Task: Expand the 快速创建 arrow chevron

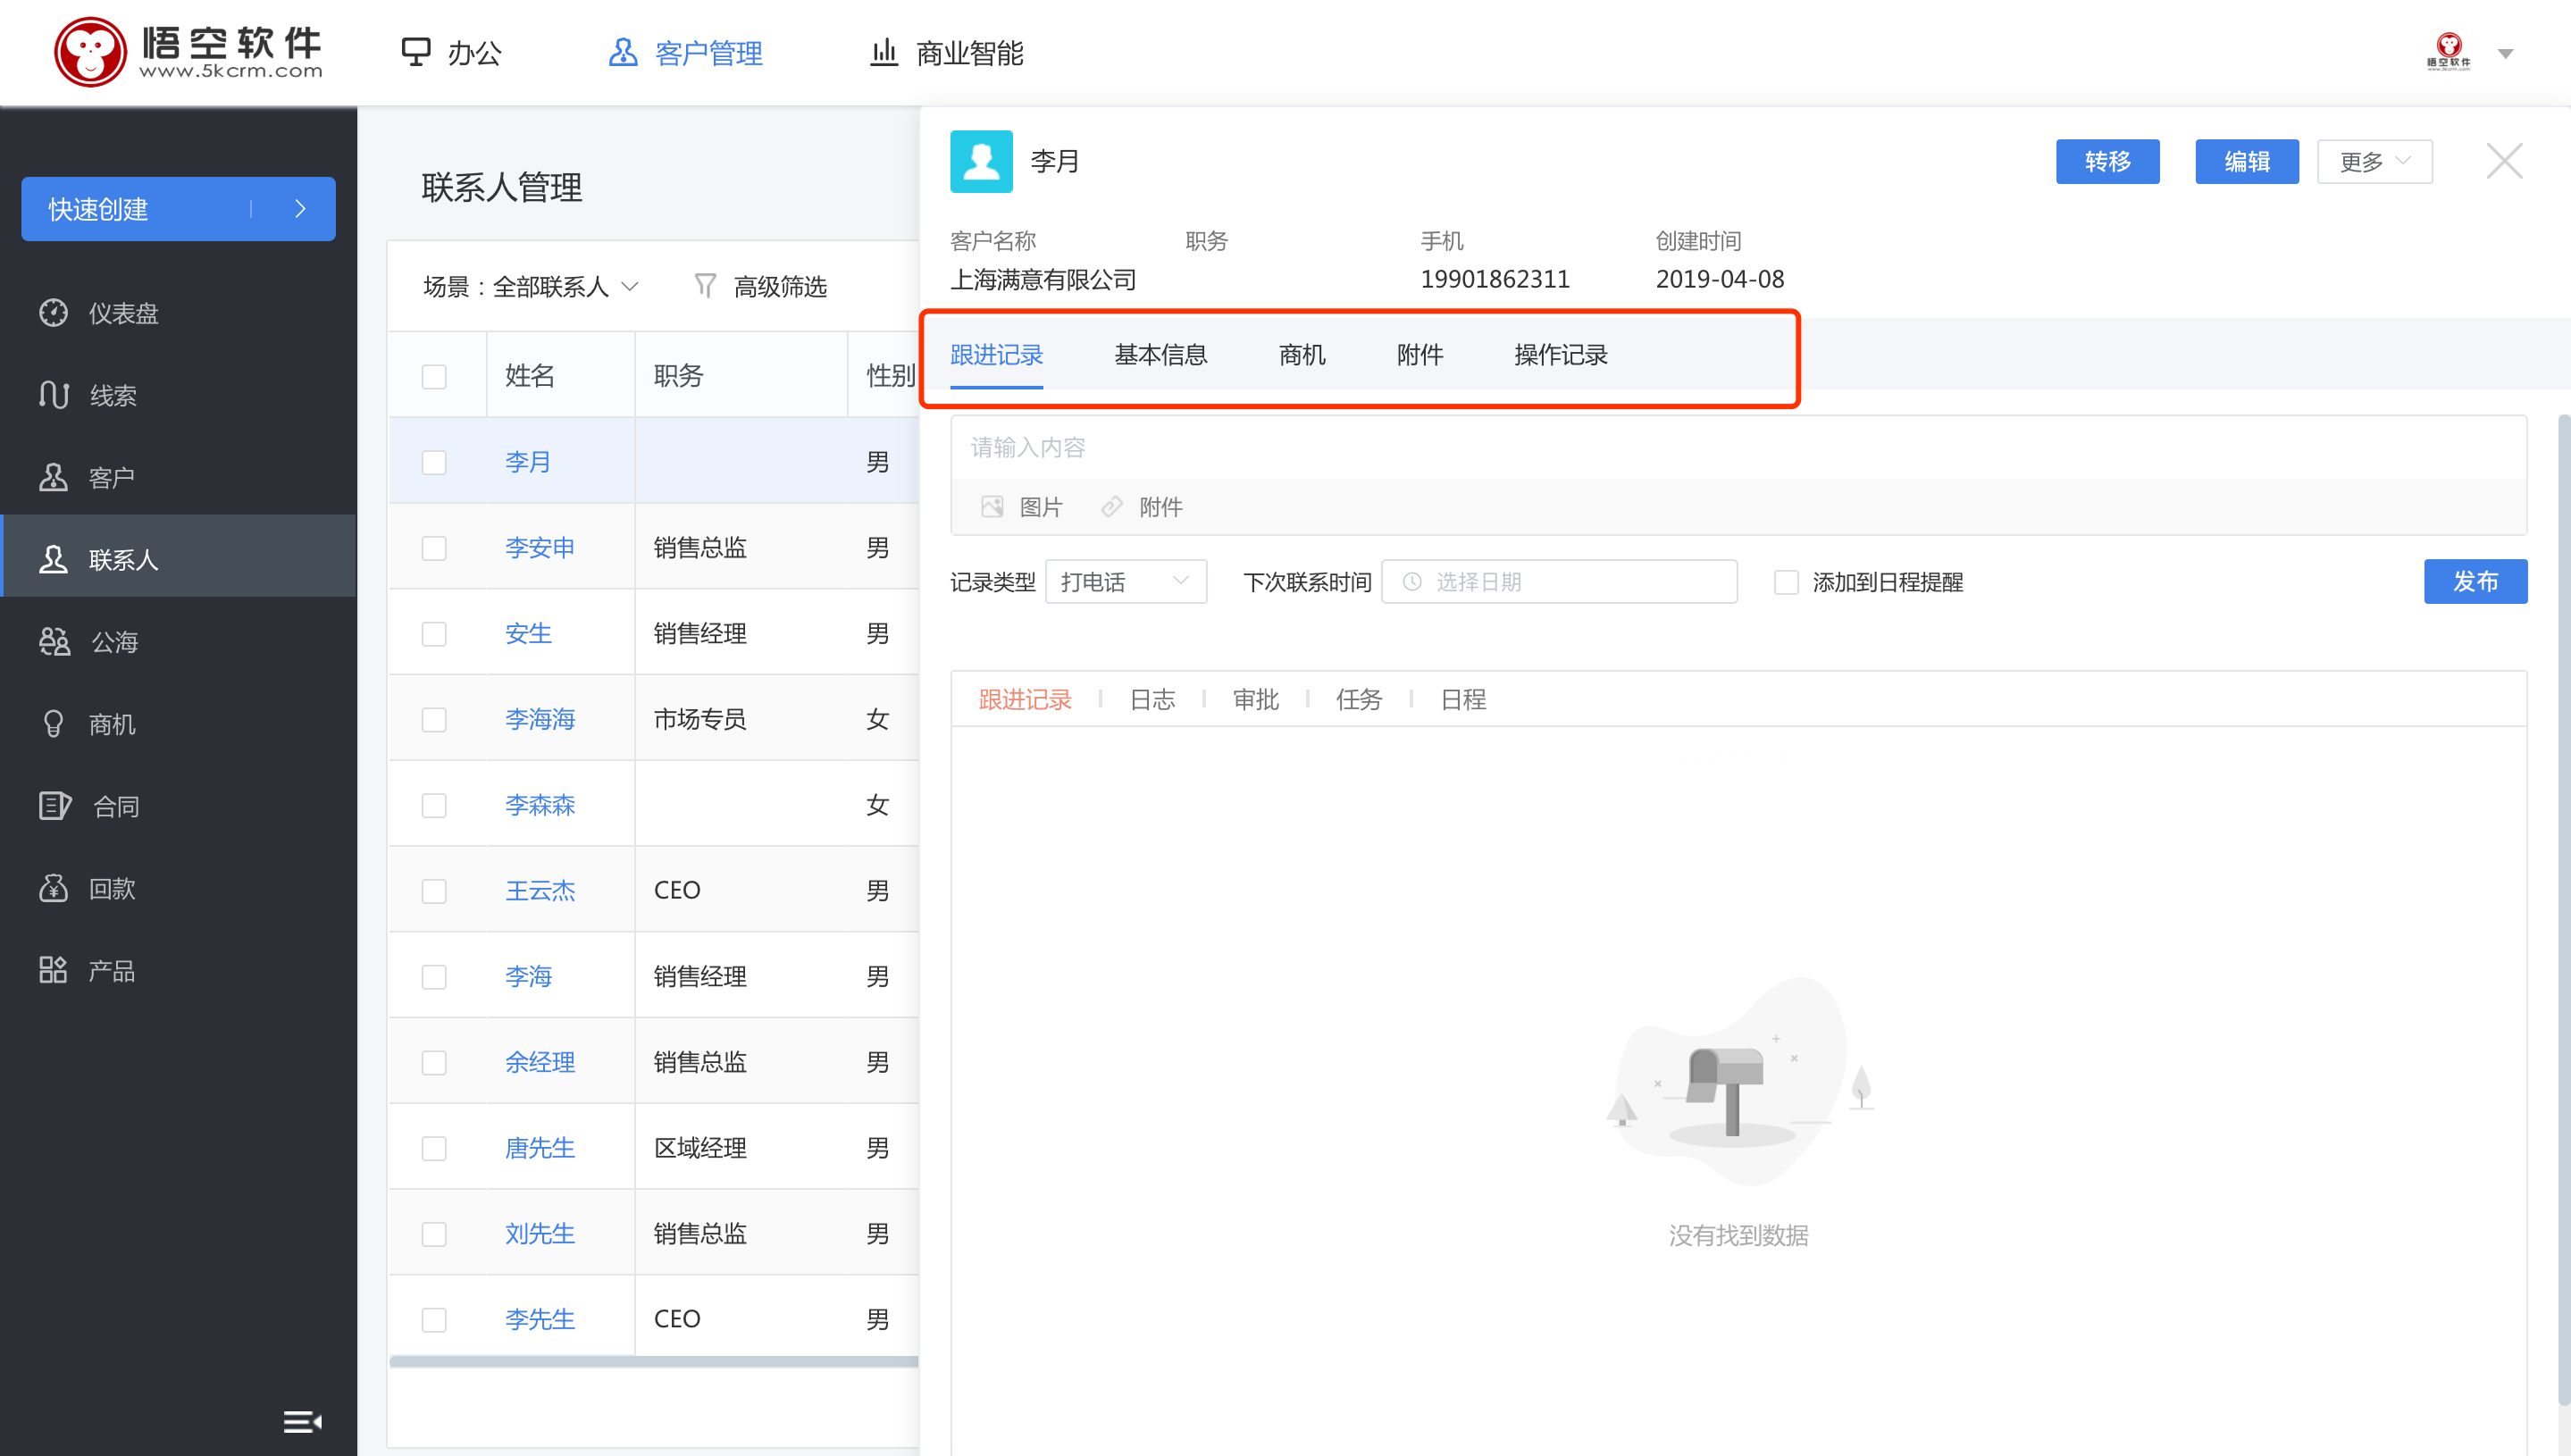Action: tap(300, 209)
